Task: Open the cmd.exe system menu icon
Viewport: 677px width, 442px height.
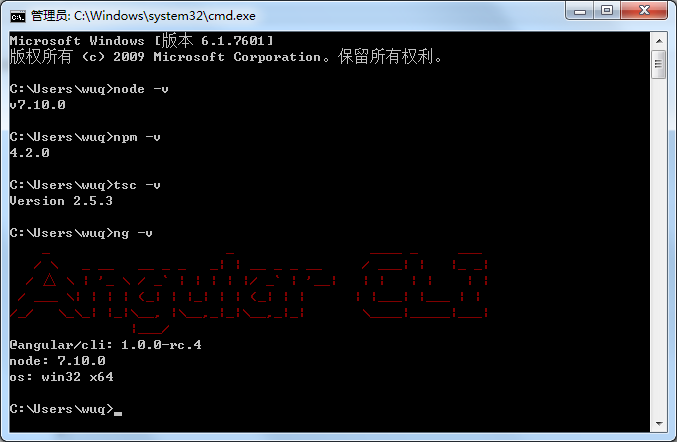Action: pyautogui.click(x=18, y=16)
